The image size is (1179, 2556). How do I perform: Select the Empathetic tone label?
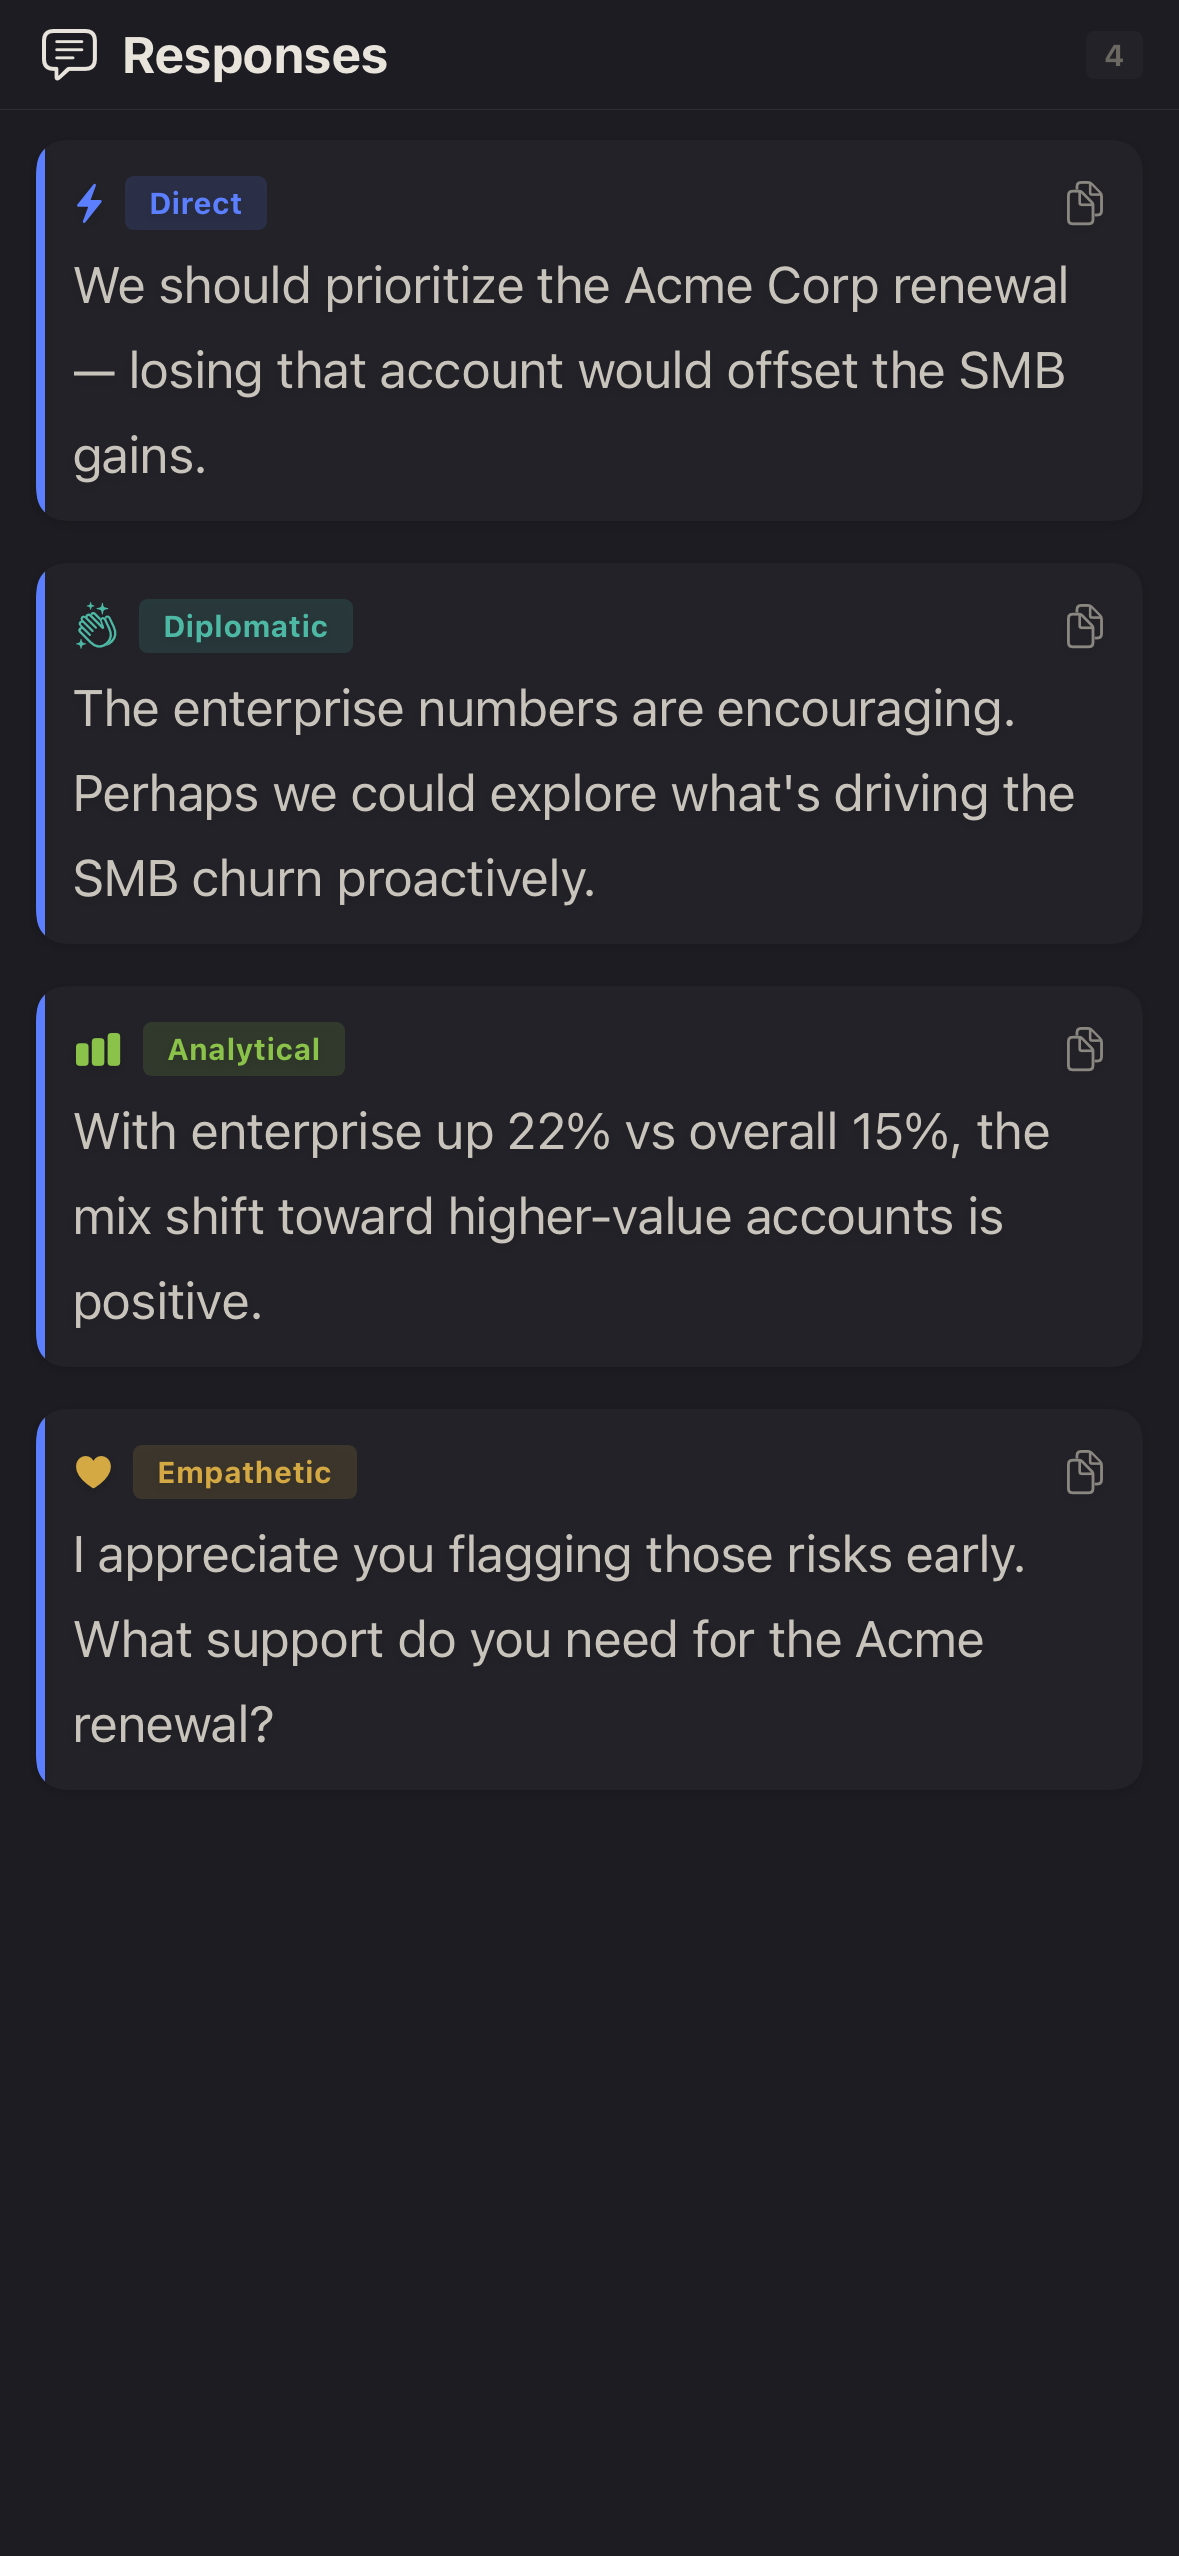pyautogui.click(x=244, y=1472)
